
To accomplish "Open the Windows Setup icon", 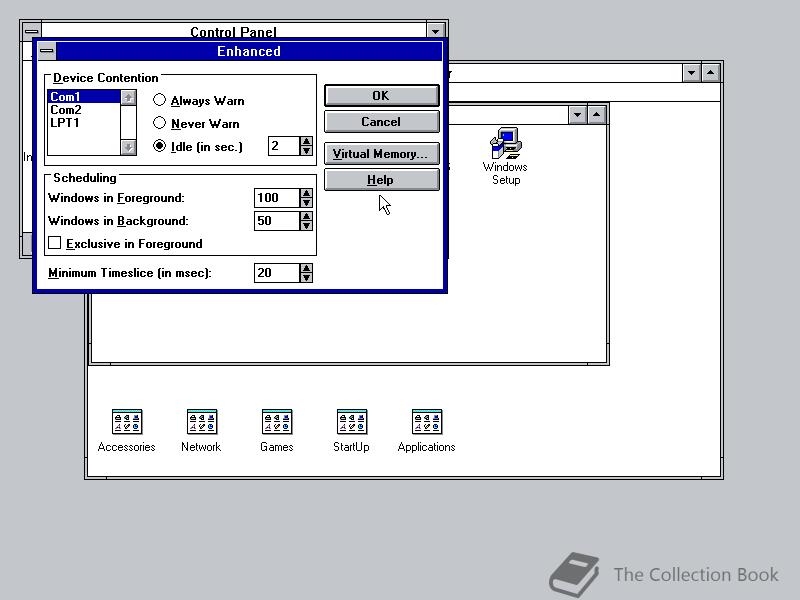I will click(505, 156).
